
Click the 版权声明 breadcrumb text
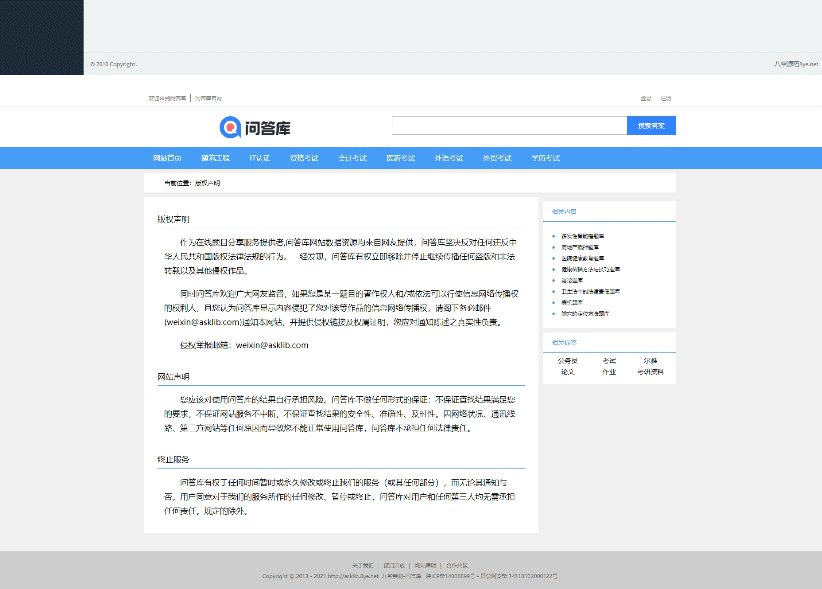[208, 183]
